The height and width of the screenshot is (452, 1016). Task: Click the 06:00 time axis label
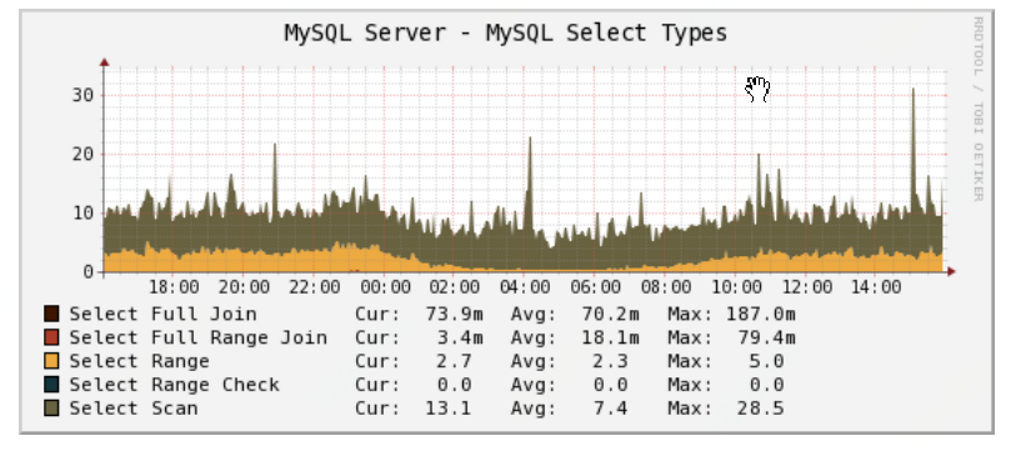point(595,287)
